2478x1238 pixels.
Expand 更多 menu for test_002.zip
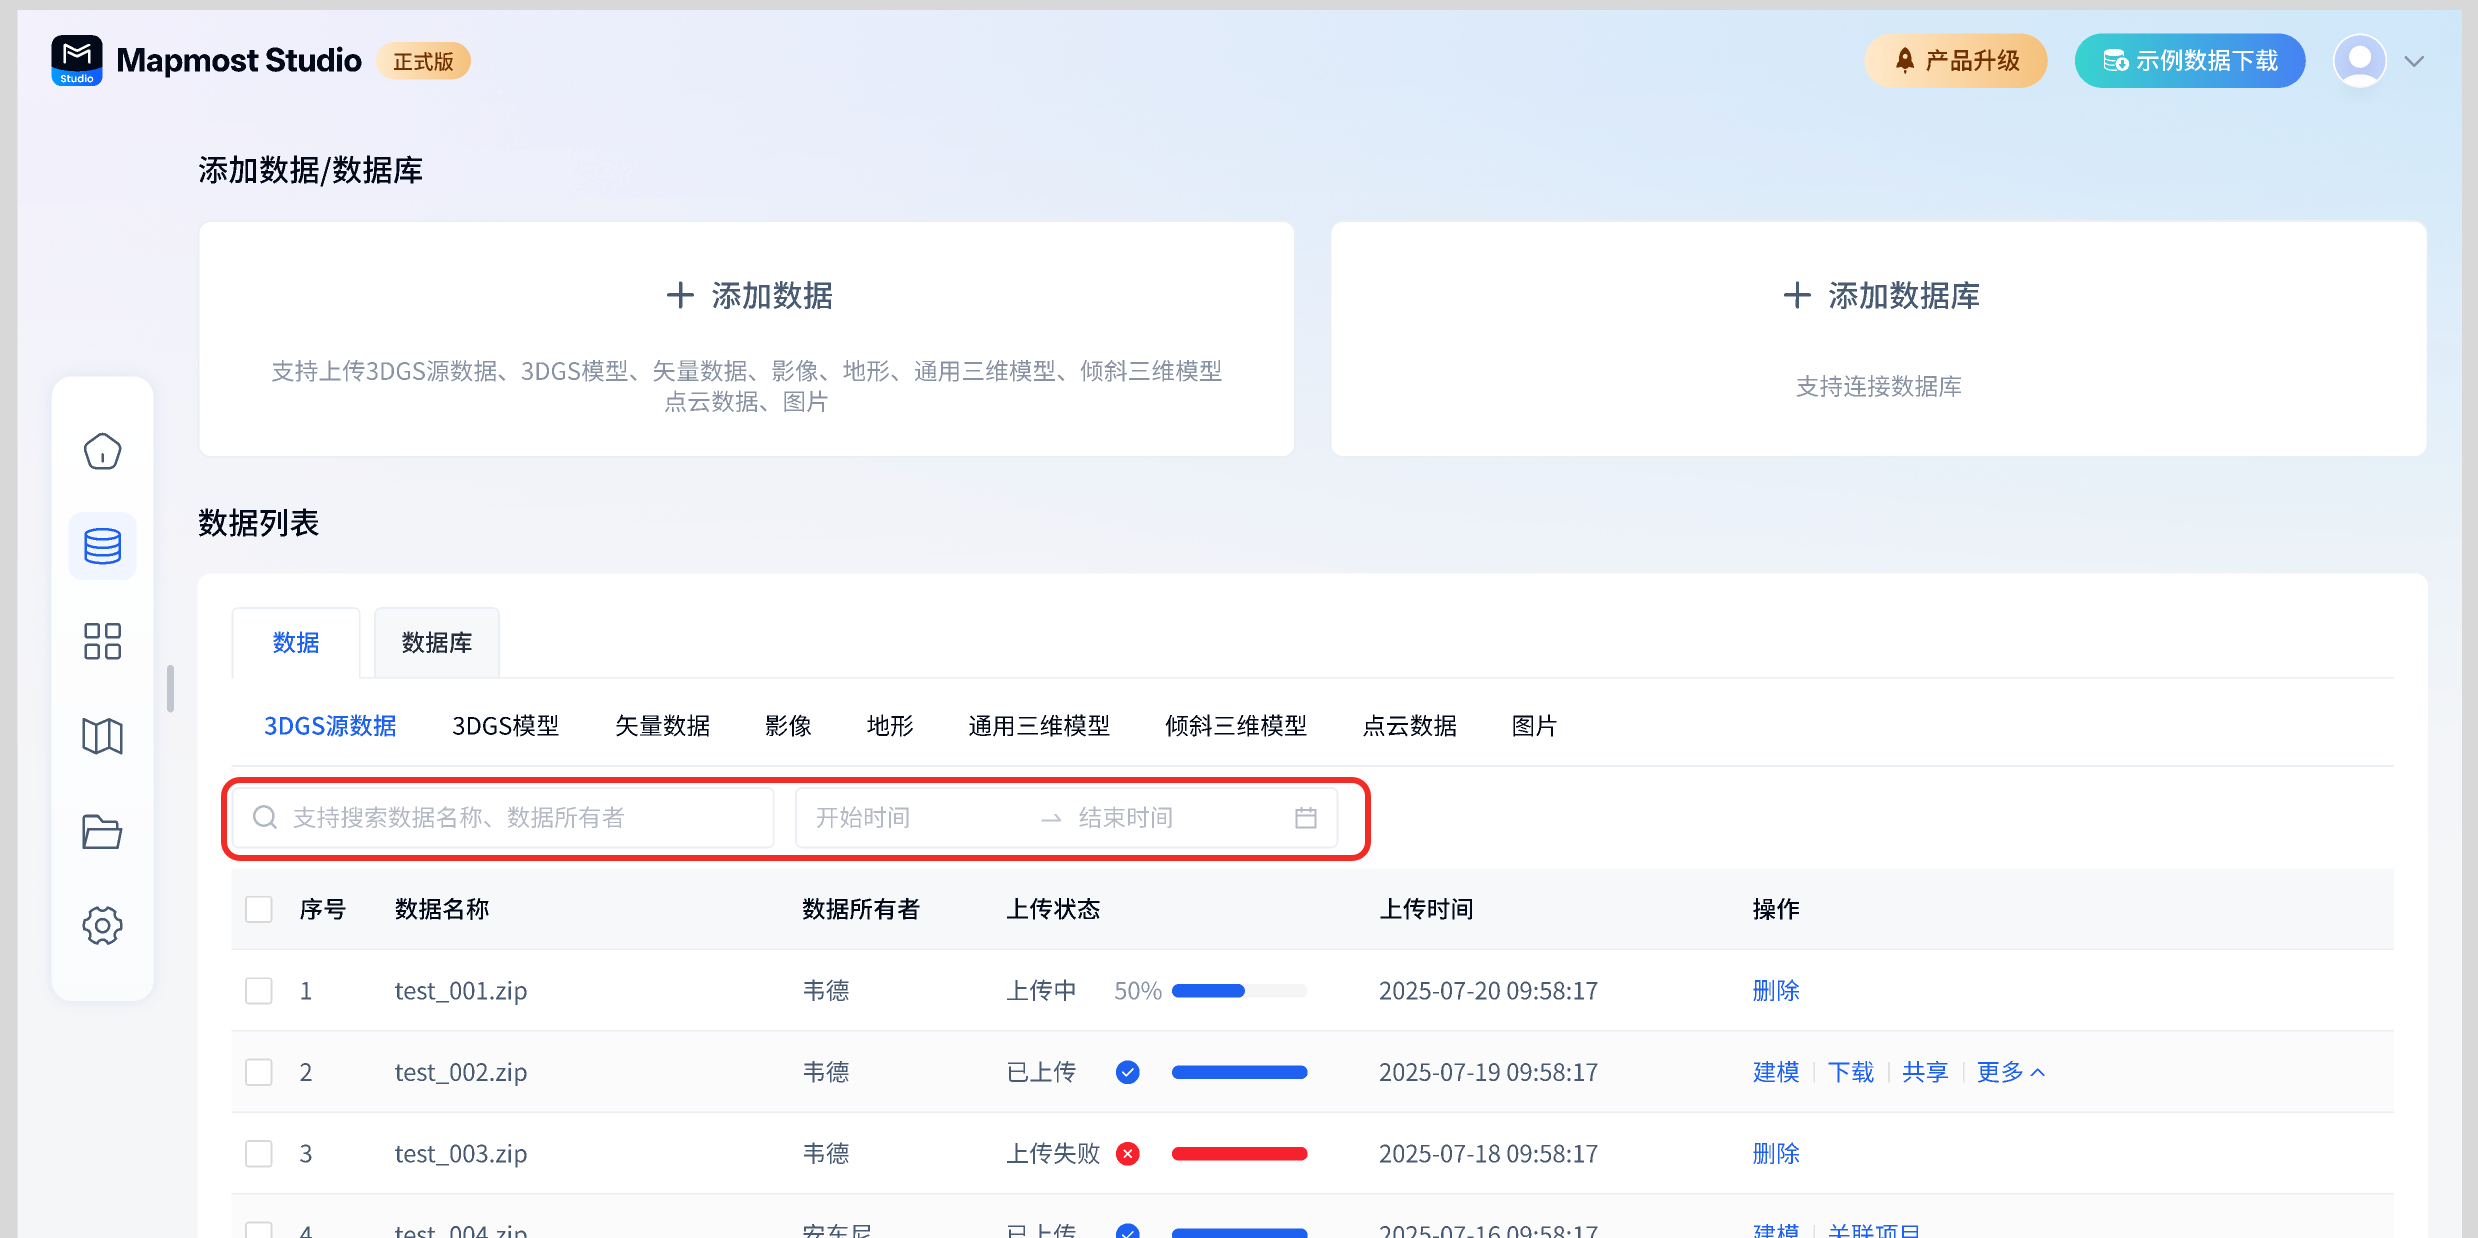pyautogui.click(x=2010, y=1072)
